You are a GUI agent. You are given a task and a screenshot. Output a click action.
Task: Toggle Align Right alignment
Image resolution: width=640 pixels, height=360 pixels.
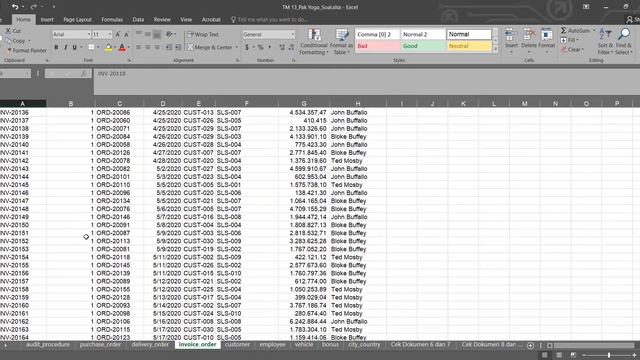tap(157, 47)
